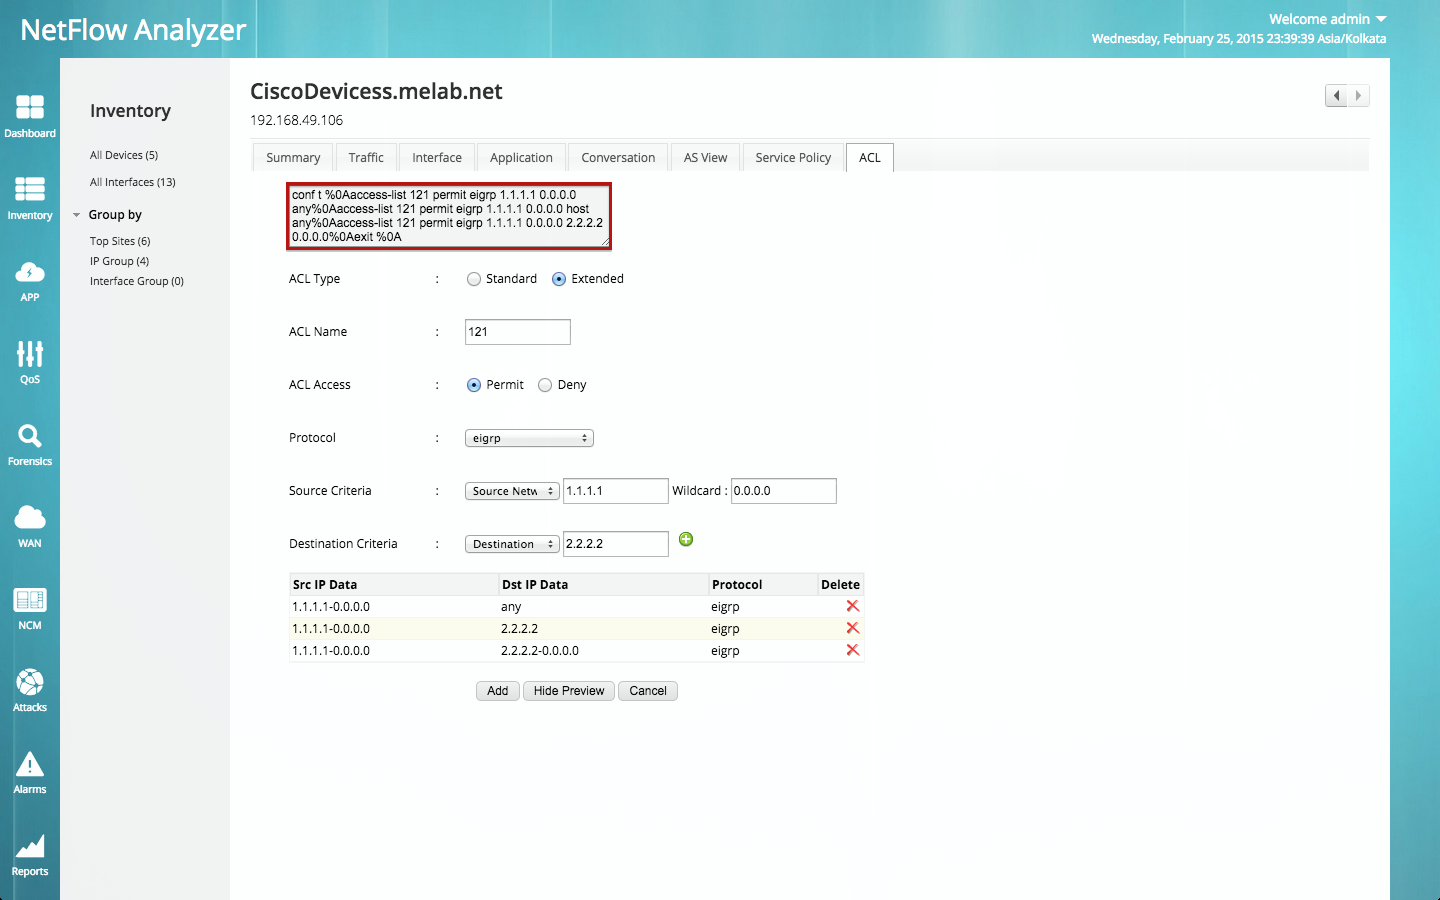Click the ACL command preview text area
Screen dimensions: 1440x900
pyautogui.click(x=449, y=216)
